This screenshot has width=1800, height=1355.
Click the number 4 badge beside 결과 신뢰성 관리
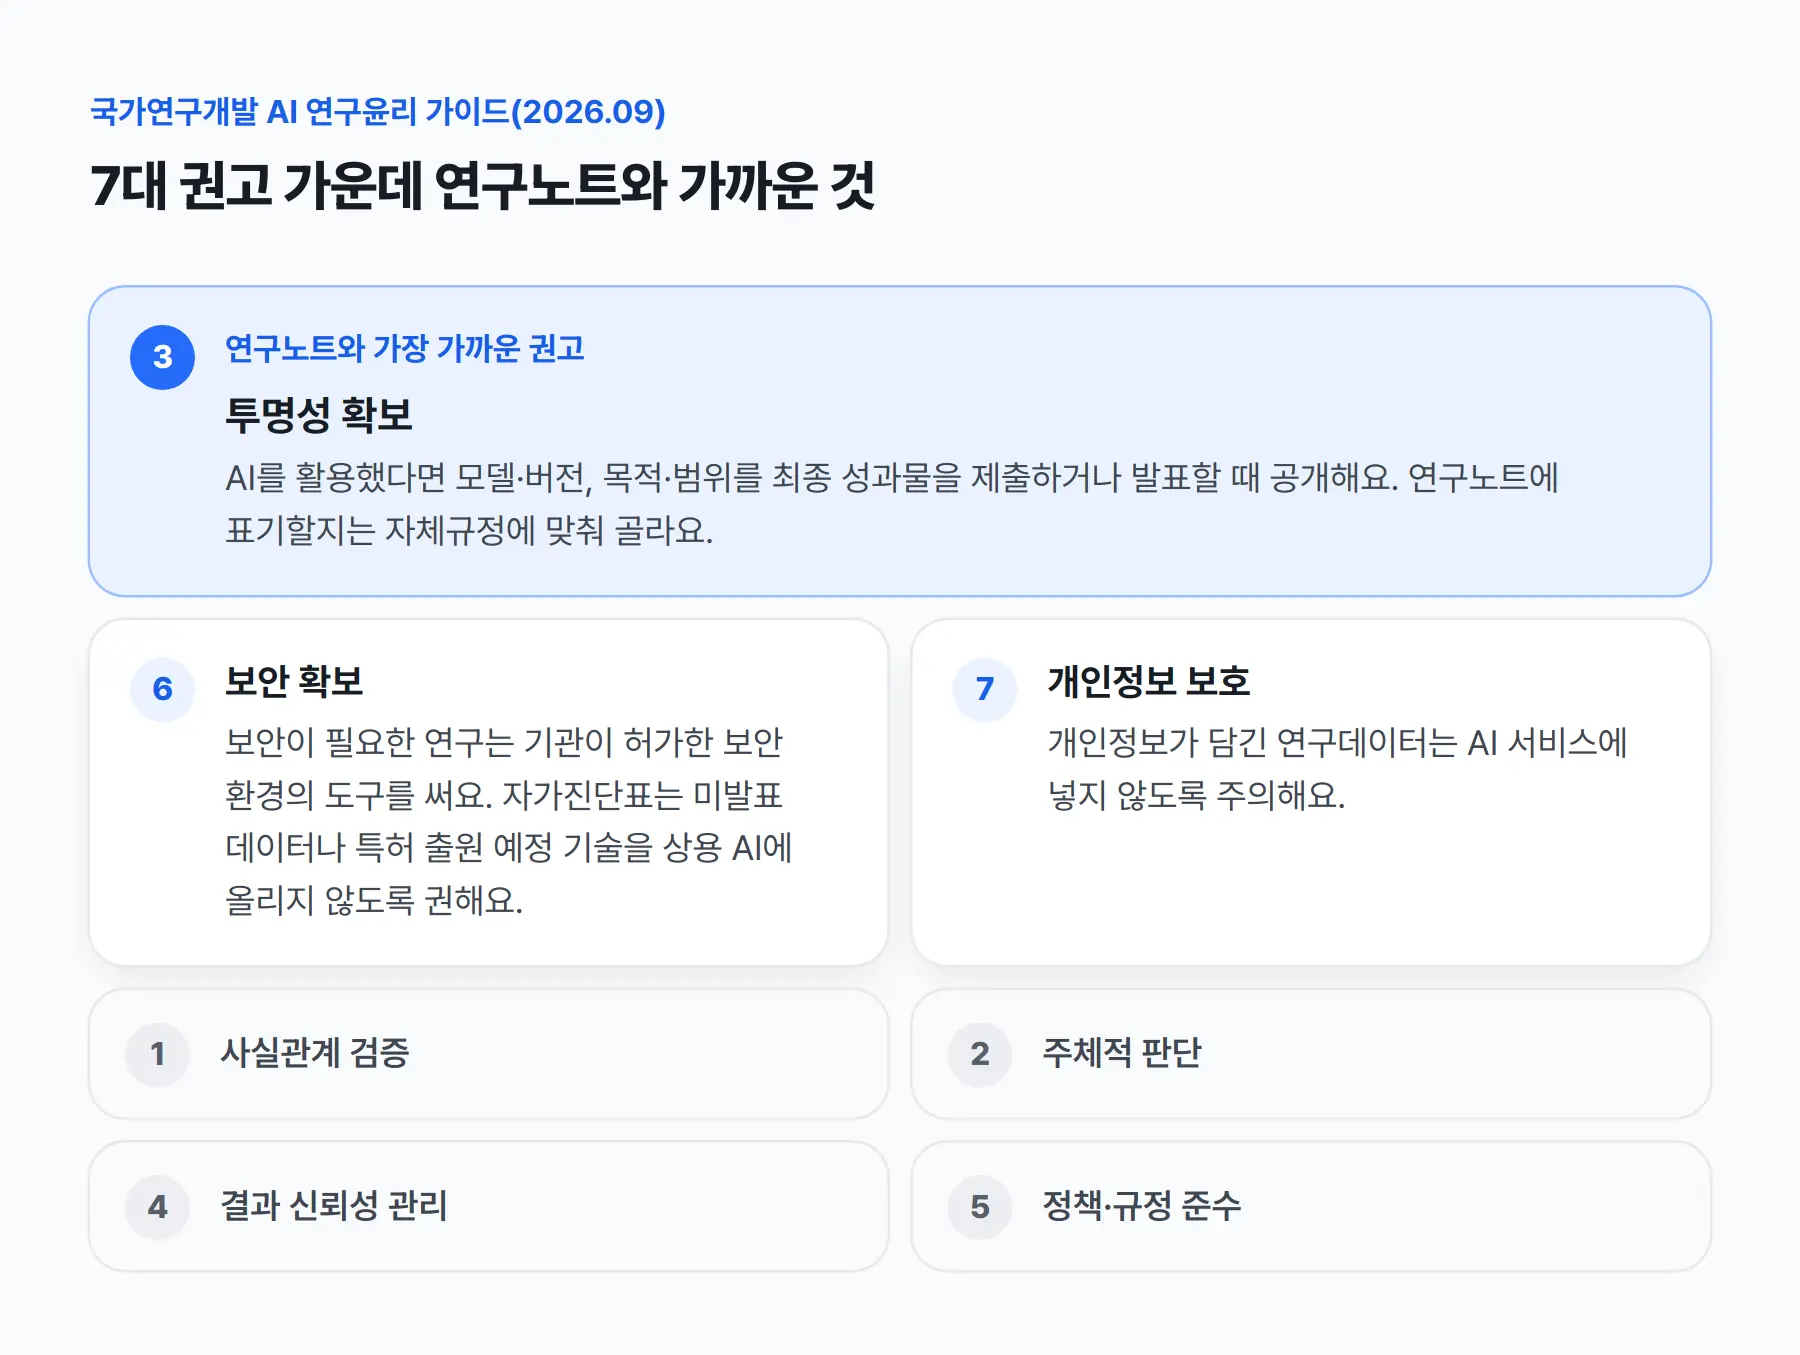tap(157, 1207)
